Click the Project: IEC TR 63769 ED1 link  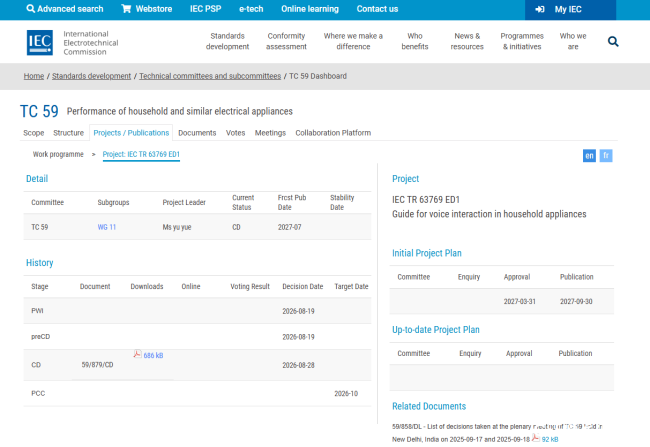[141, 154]
